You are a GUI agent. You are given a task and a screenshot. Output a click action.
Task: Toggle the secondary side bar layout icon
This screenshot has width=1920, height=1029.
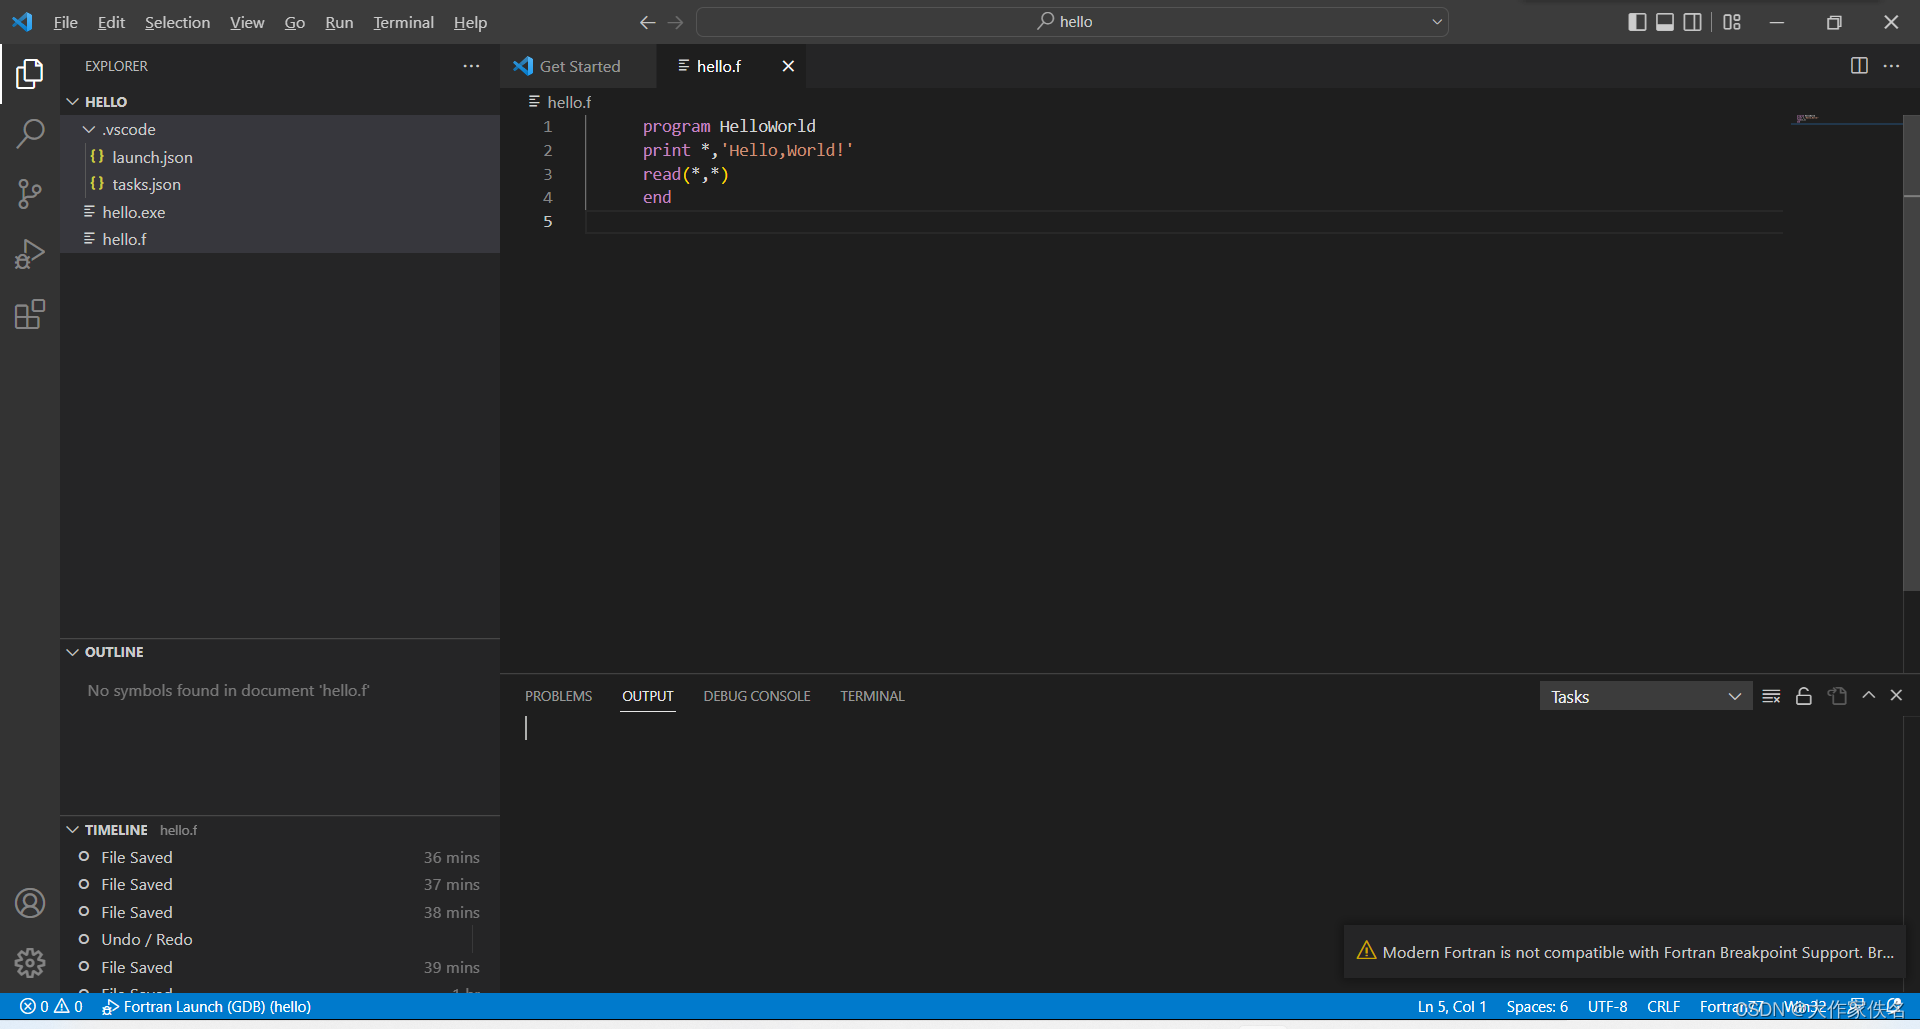(1693, 22)
